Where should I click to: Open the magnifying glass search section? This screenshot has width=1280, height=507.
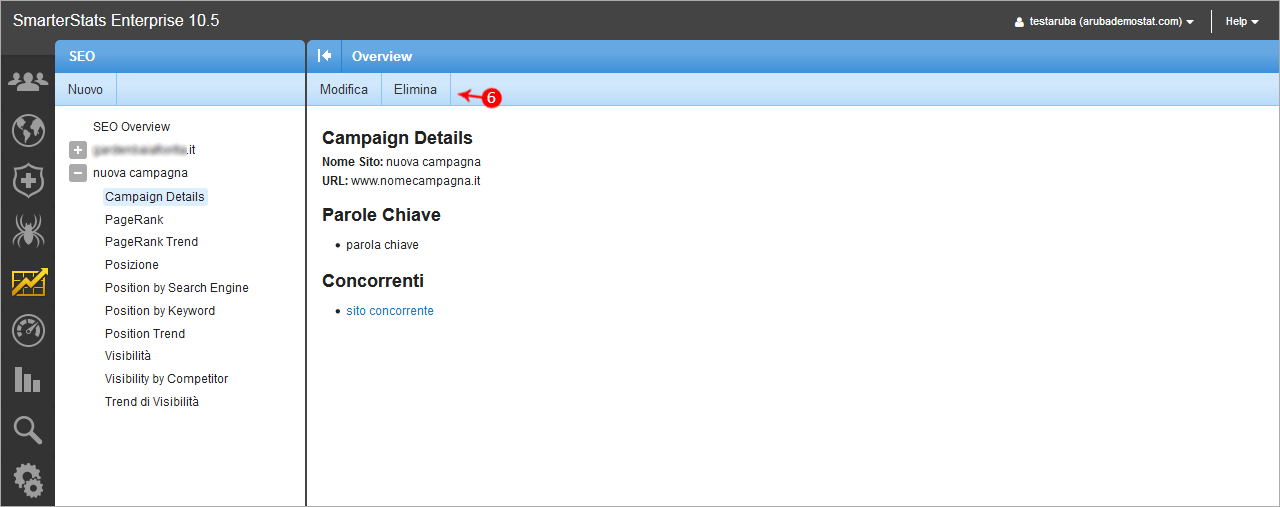28,430
